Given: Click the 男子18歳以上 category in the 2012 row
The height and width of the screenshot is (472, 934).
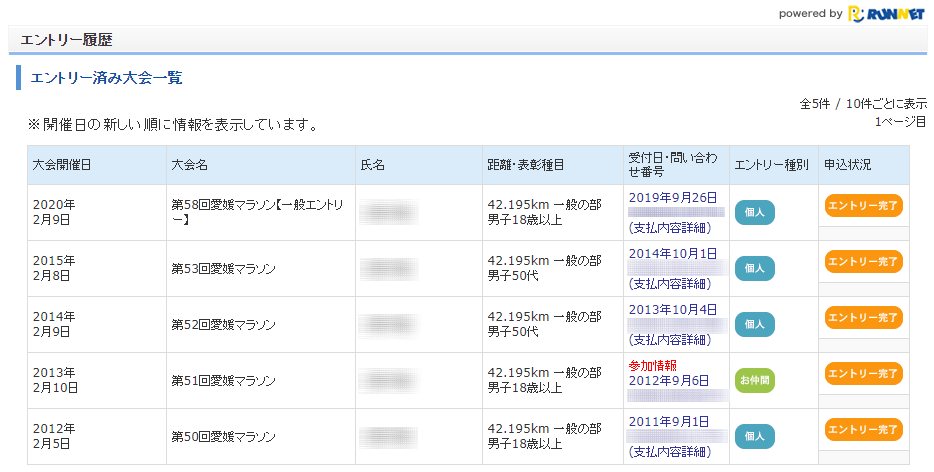Looking at the screenshot, I should pos(525,444).
